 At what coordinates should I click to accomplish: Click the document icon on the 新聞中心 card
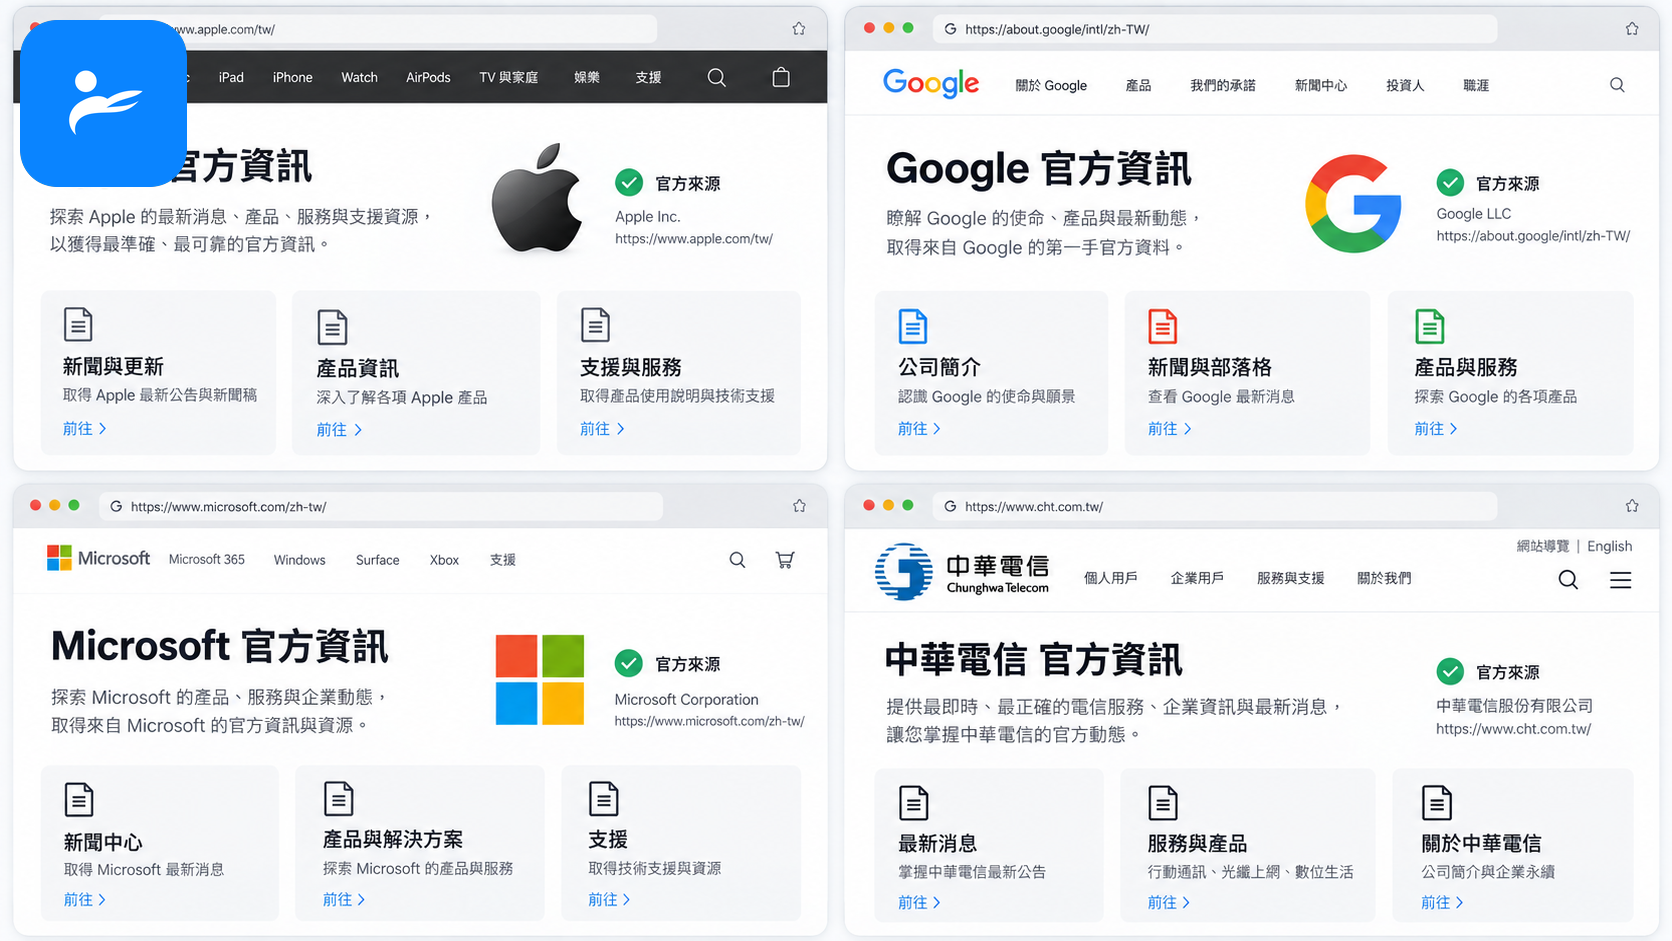pyautogui.click(x=79, y=800)
